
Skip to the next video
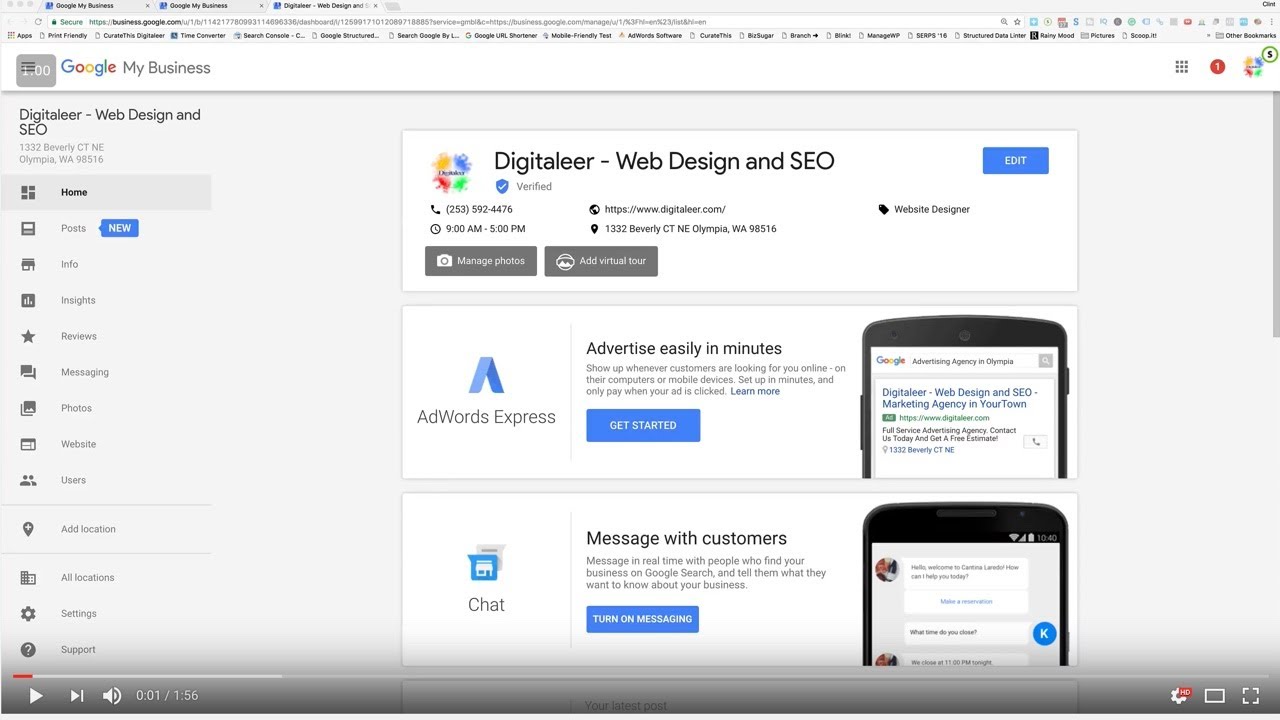point(77,696)
